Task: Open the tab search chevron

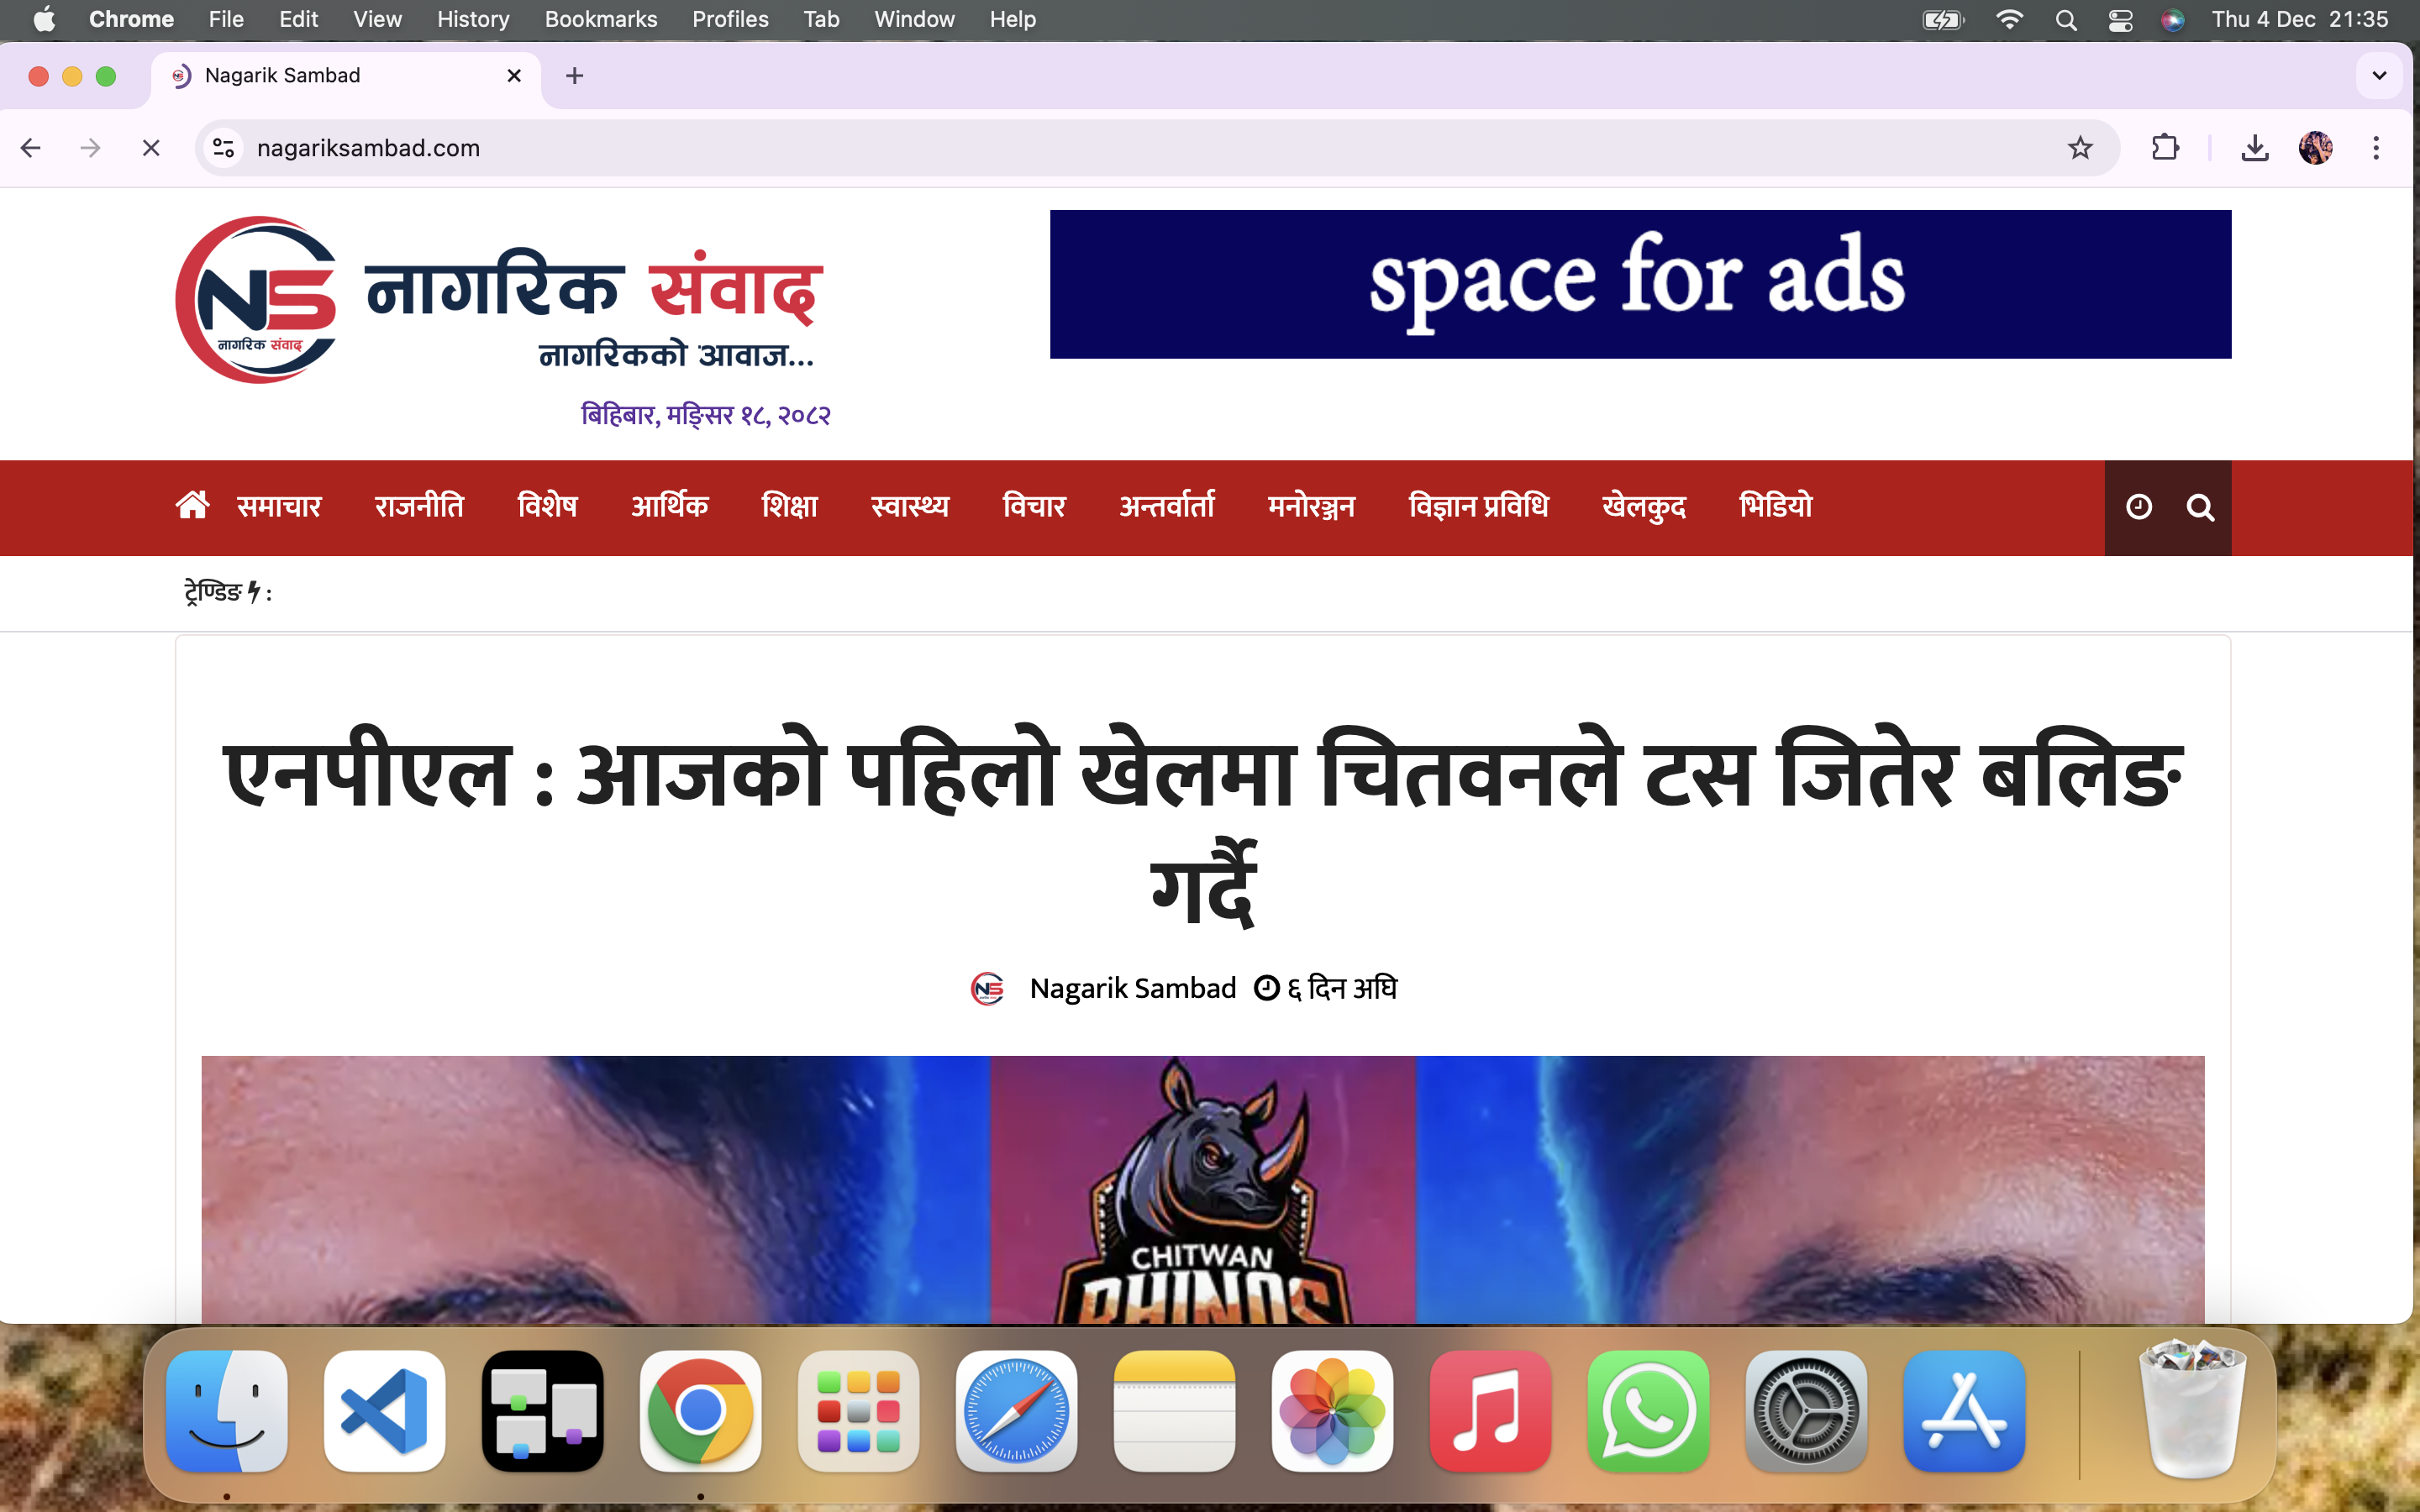Action: pos(2379,75)
